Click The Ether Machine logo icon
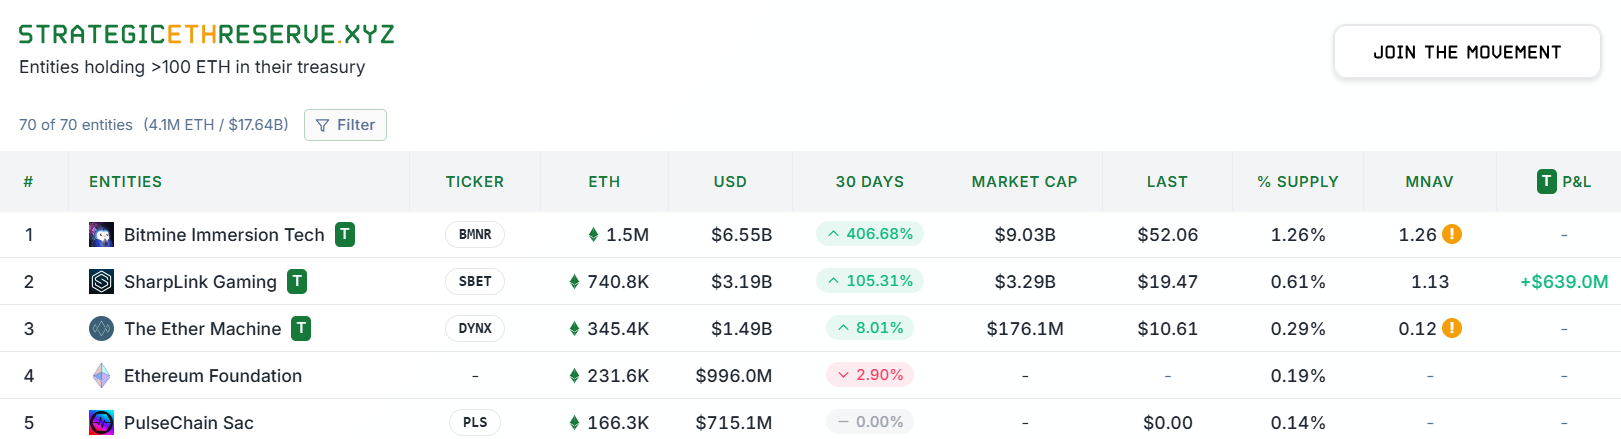Image resolution: width=1621 pixels, height=439 pixels. (x=101, y=329)
